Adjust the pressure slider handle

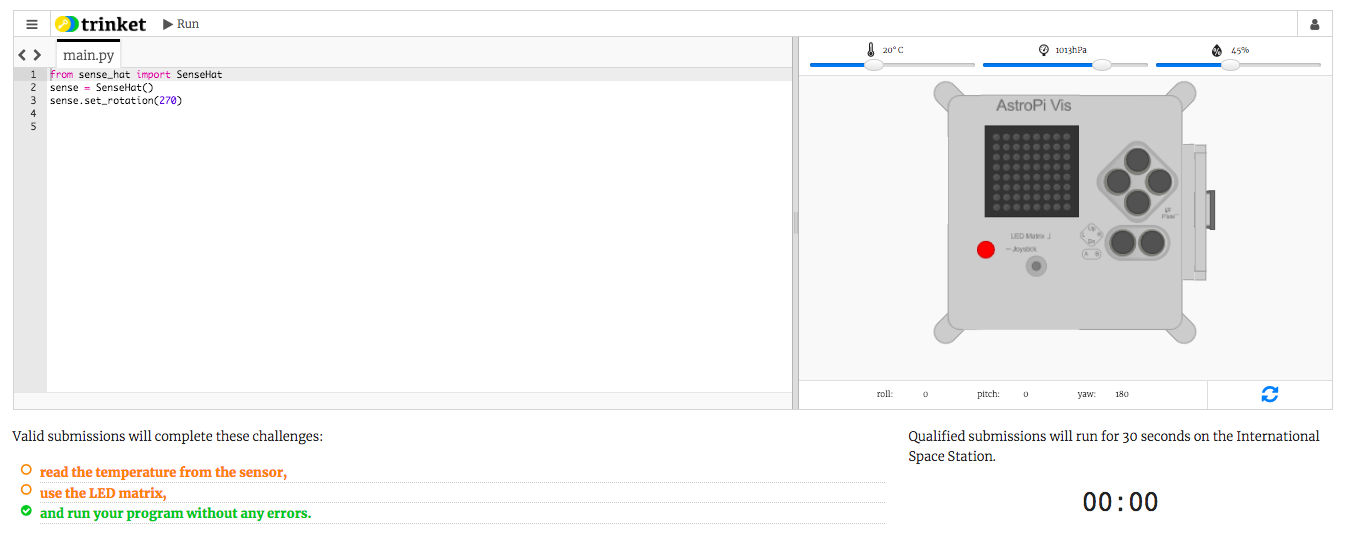point(1102,65)
